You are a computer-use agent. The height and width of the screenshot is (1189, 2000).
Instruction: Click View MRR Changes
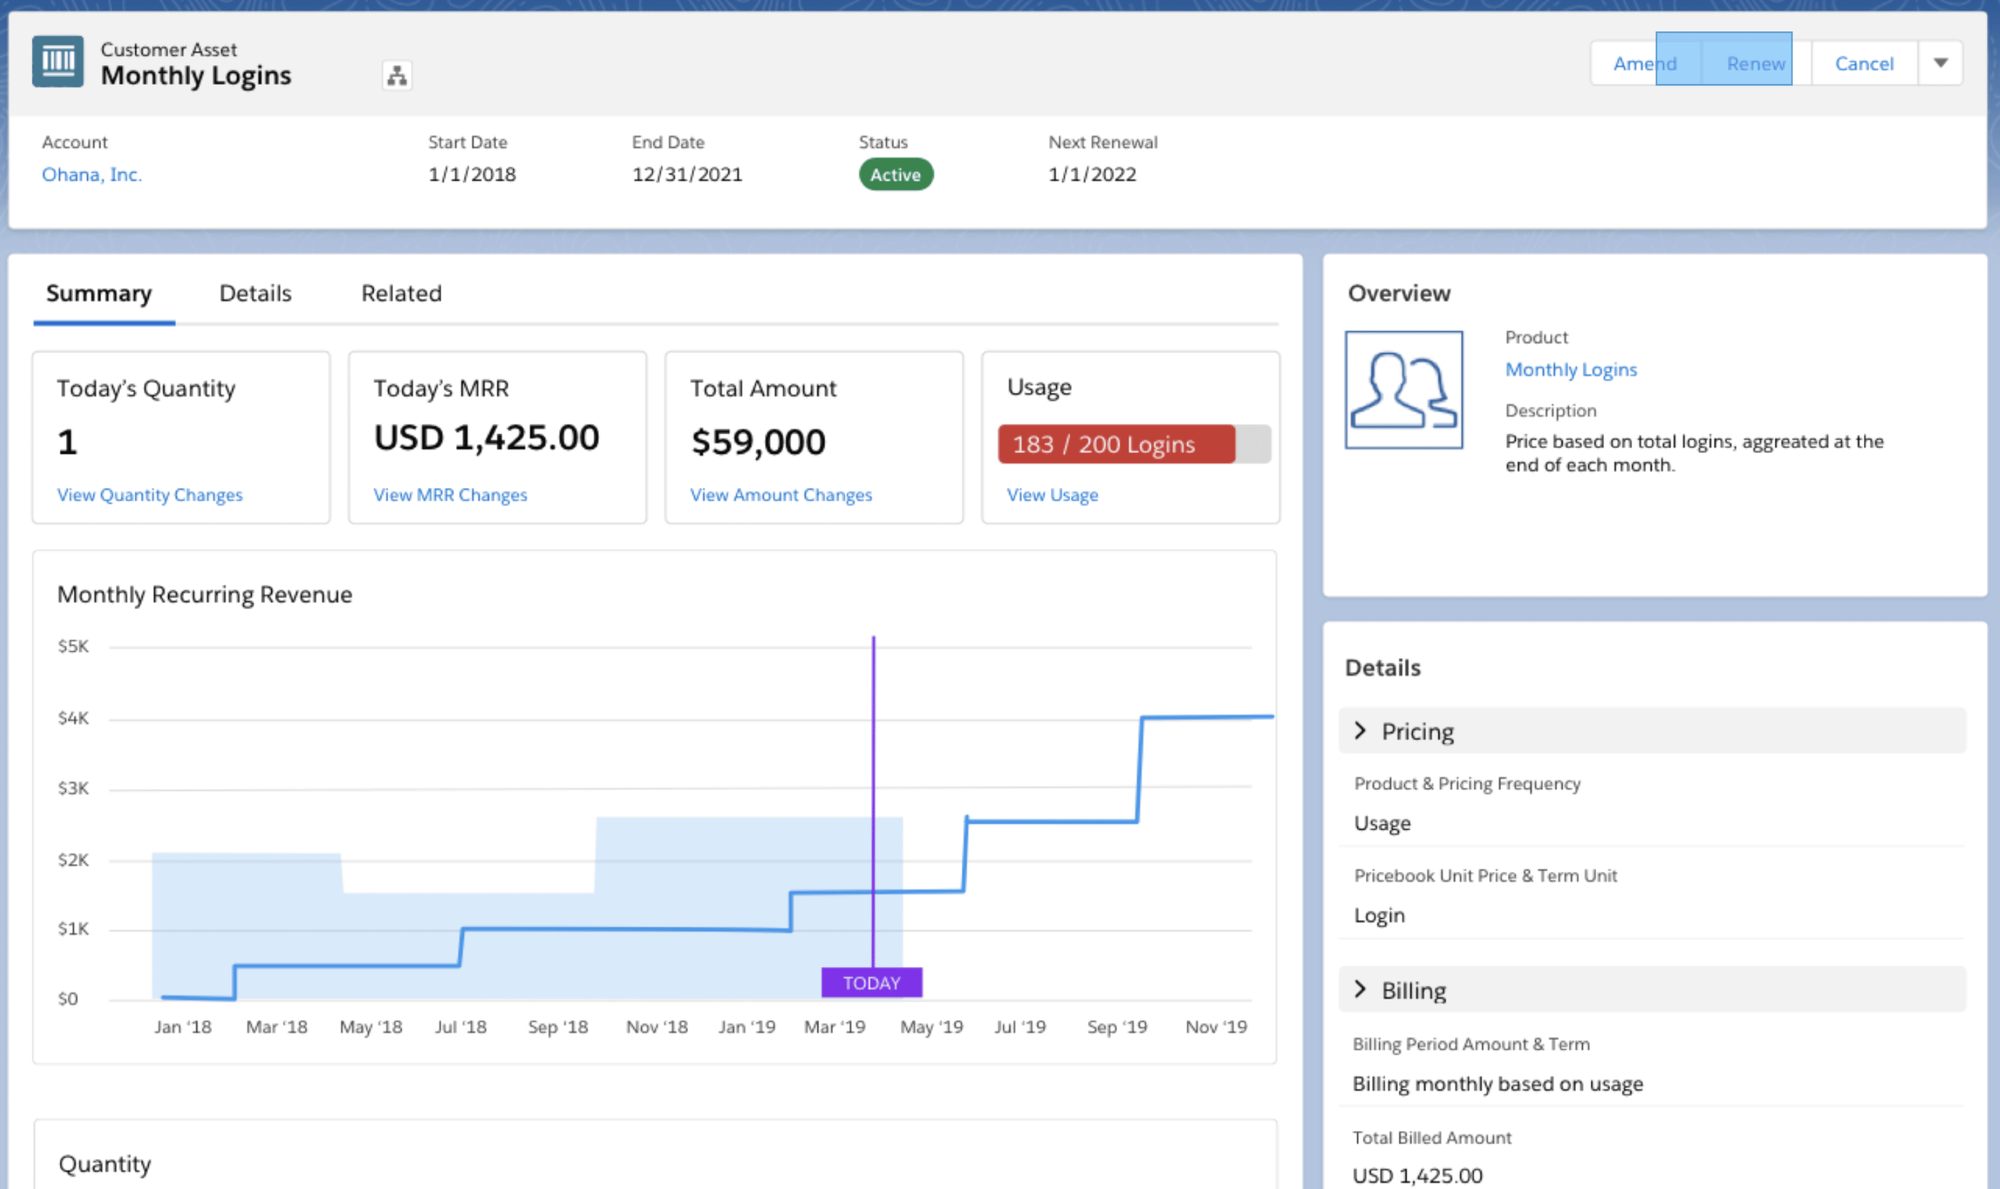(450, 494)
